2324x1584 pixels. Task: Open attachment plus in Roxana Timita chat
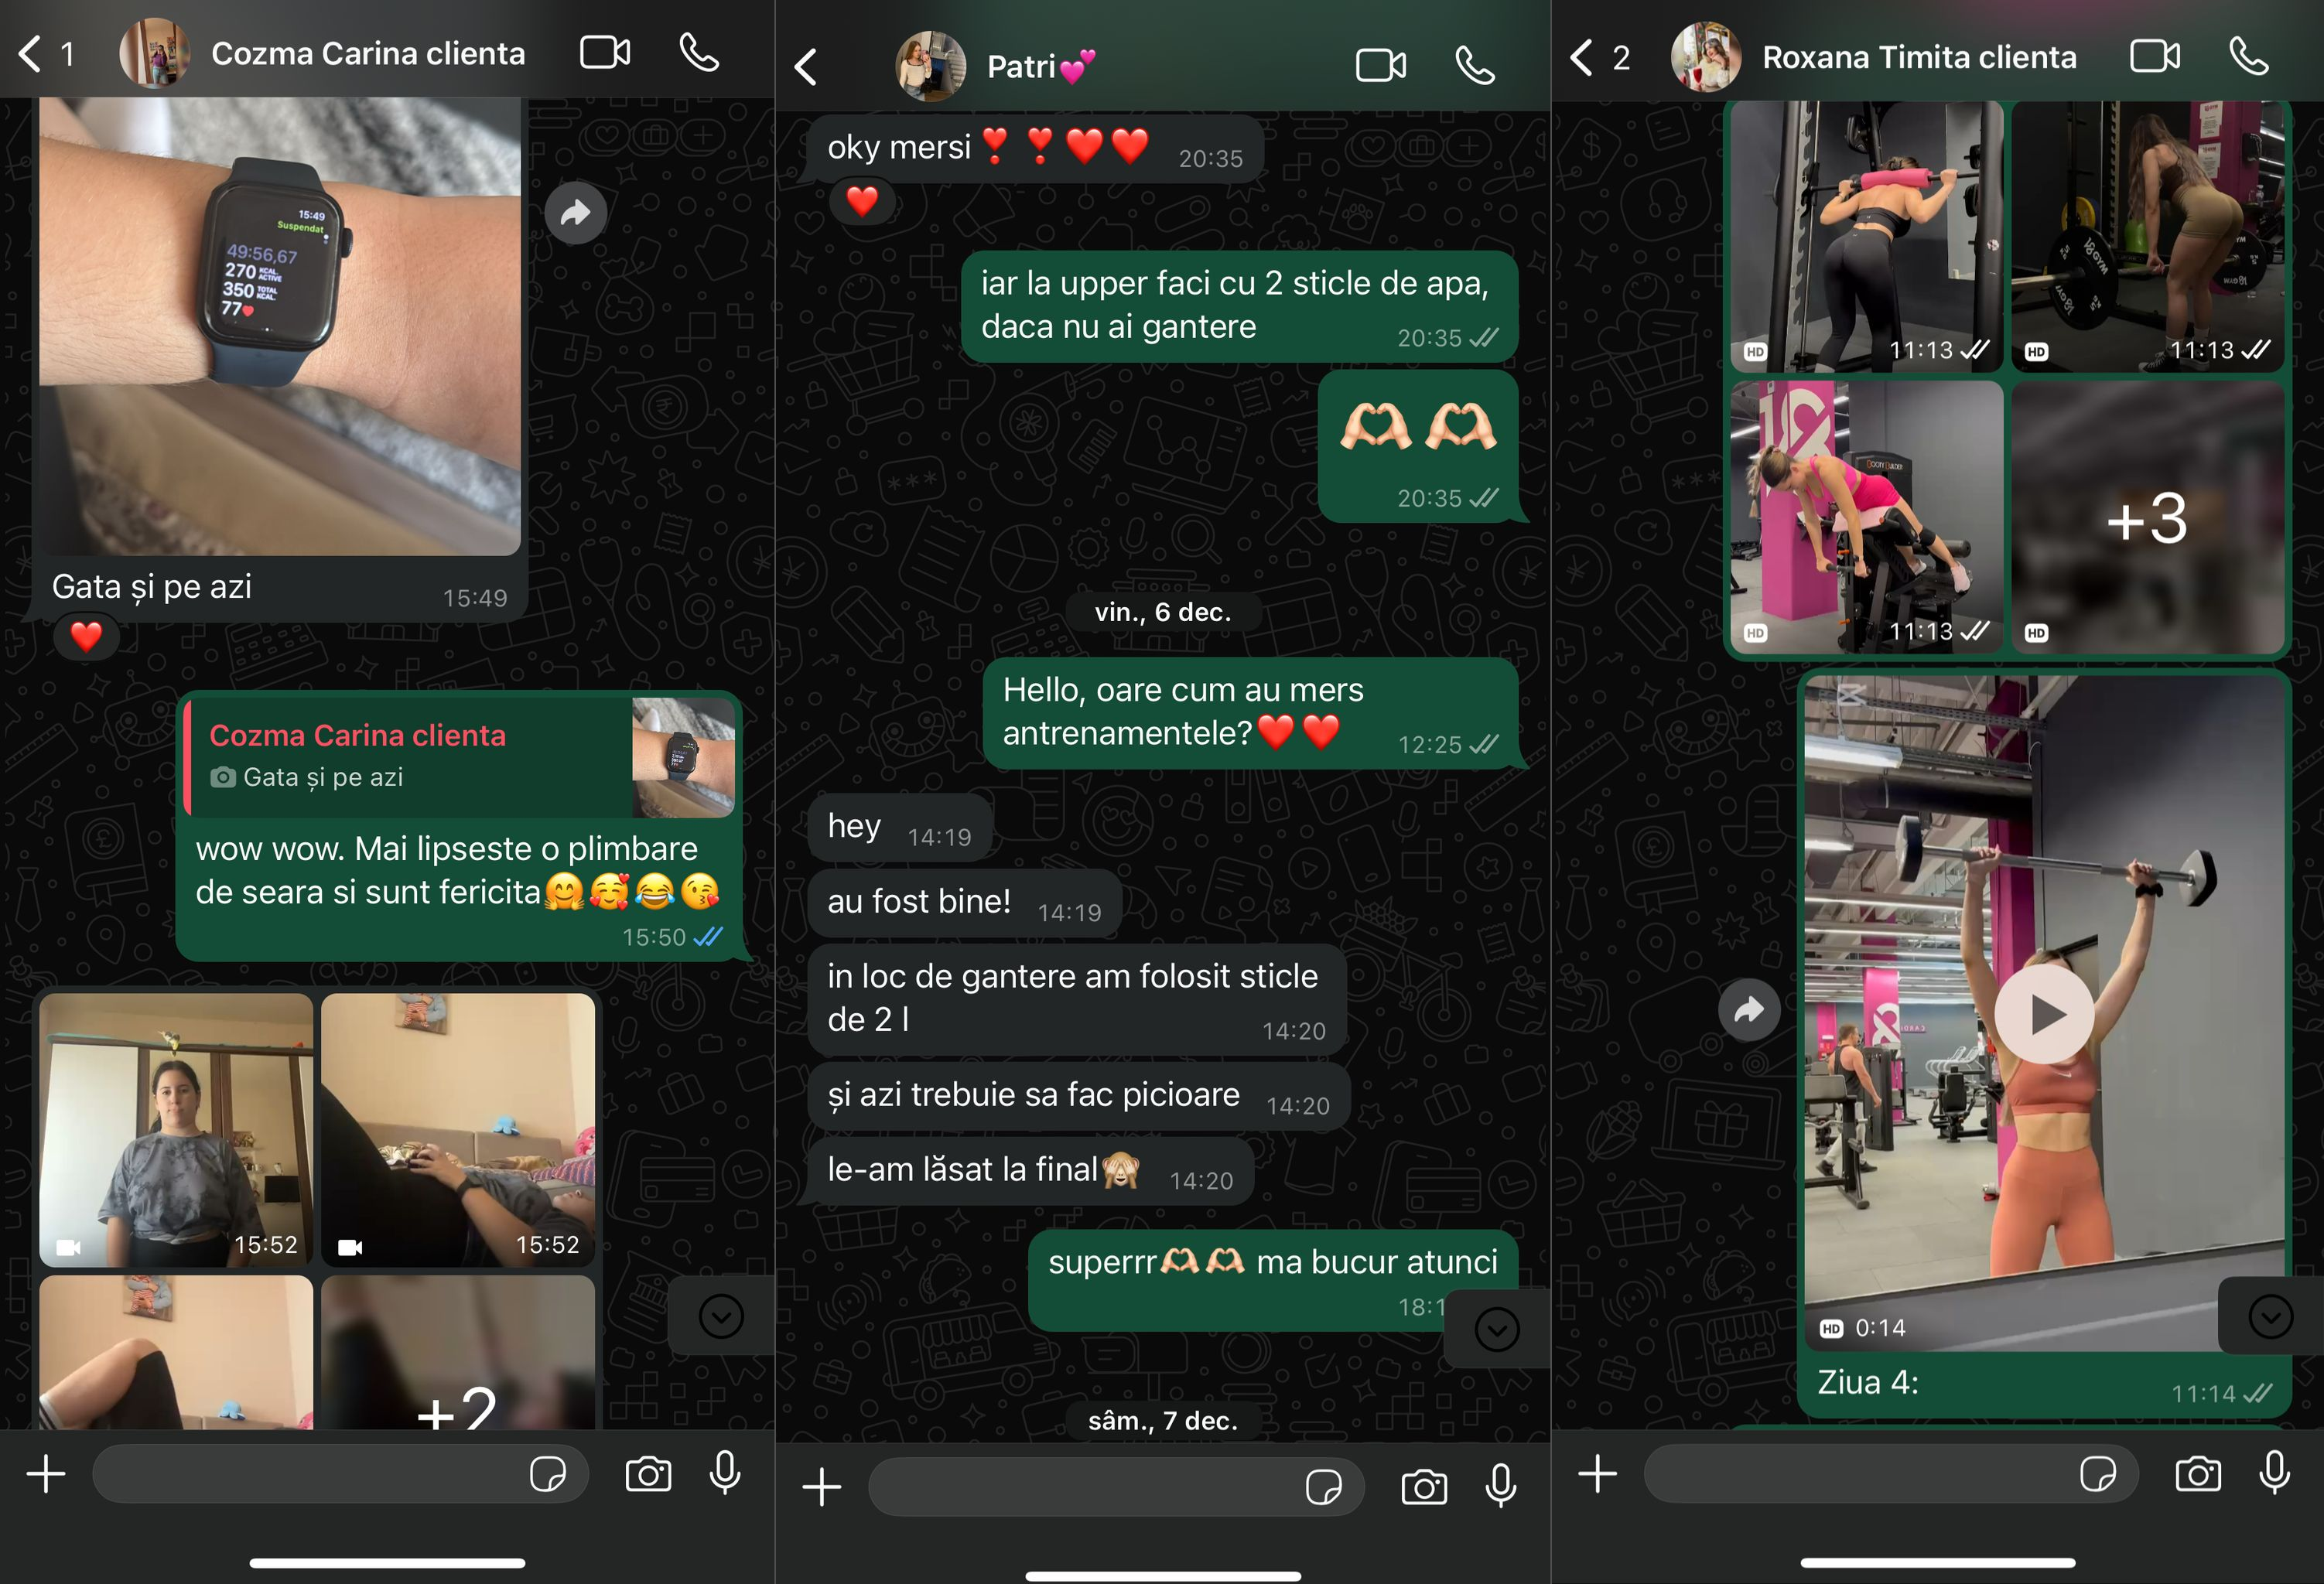[x=1598, y=1473]
